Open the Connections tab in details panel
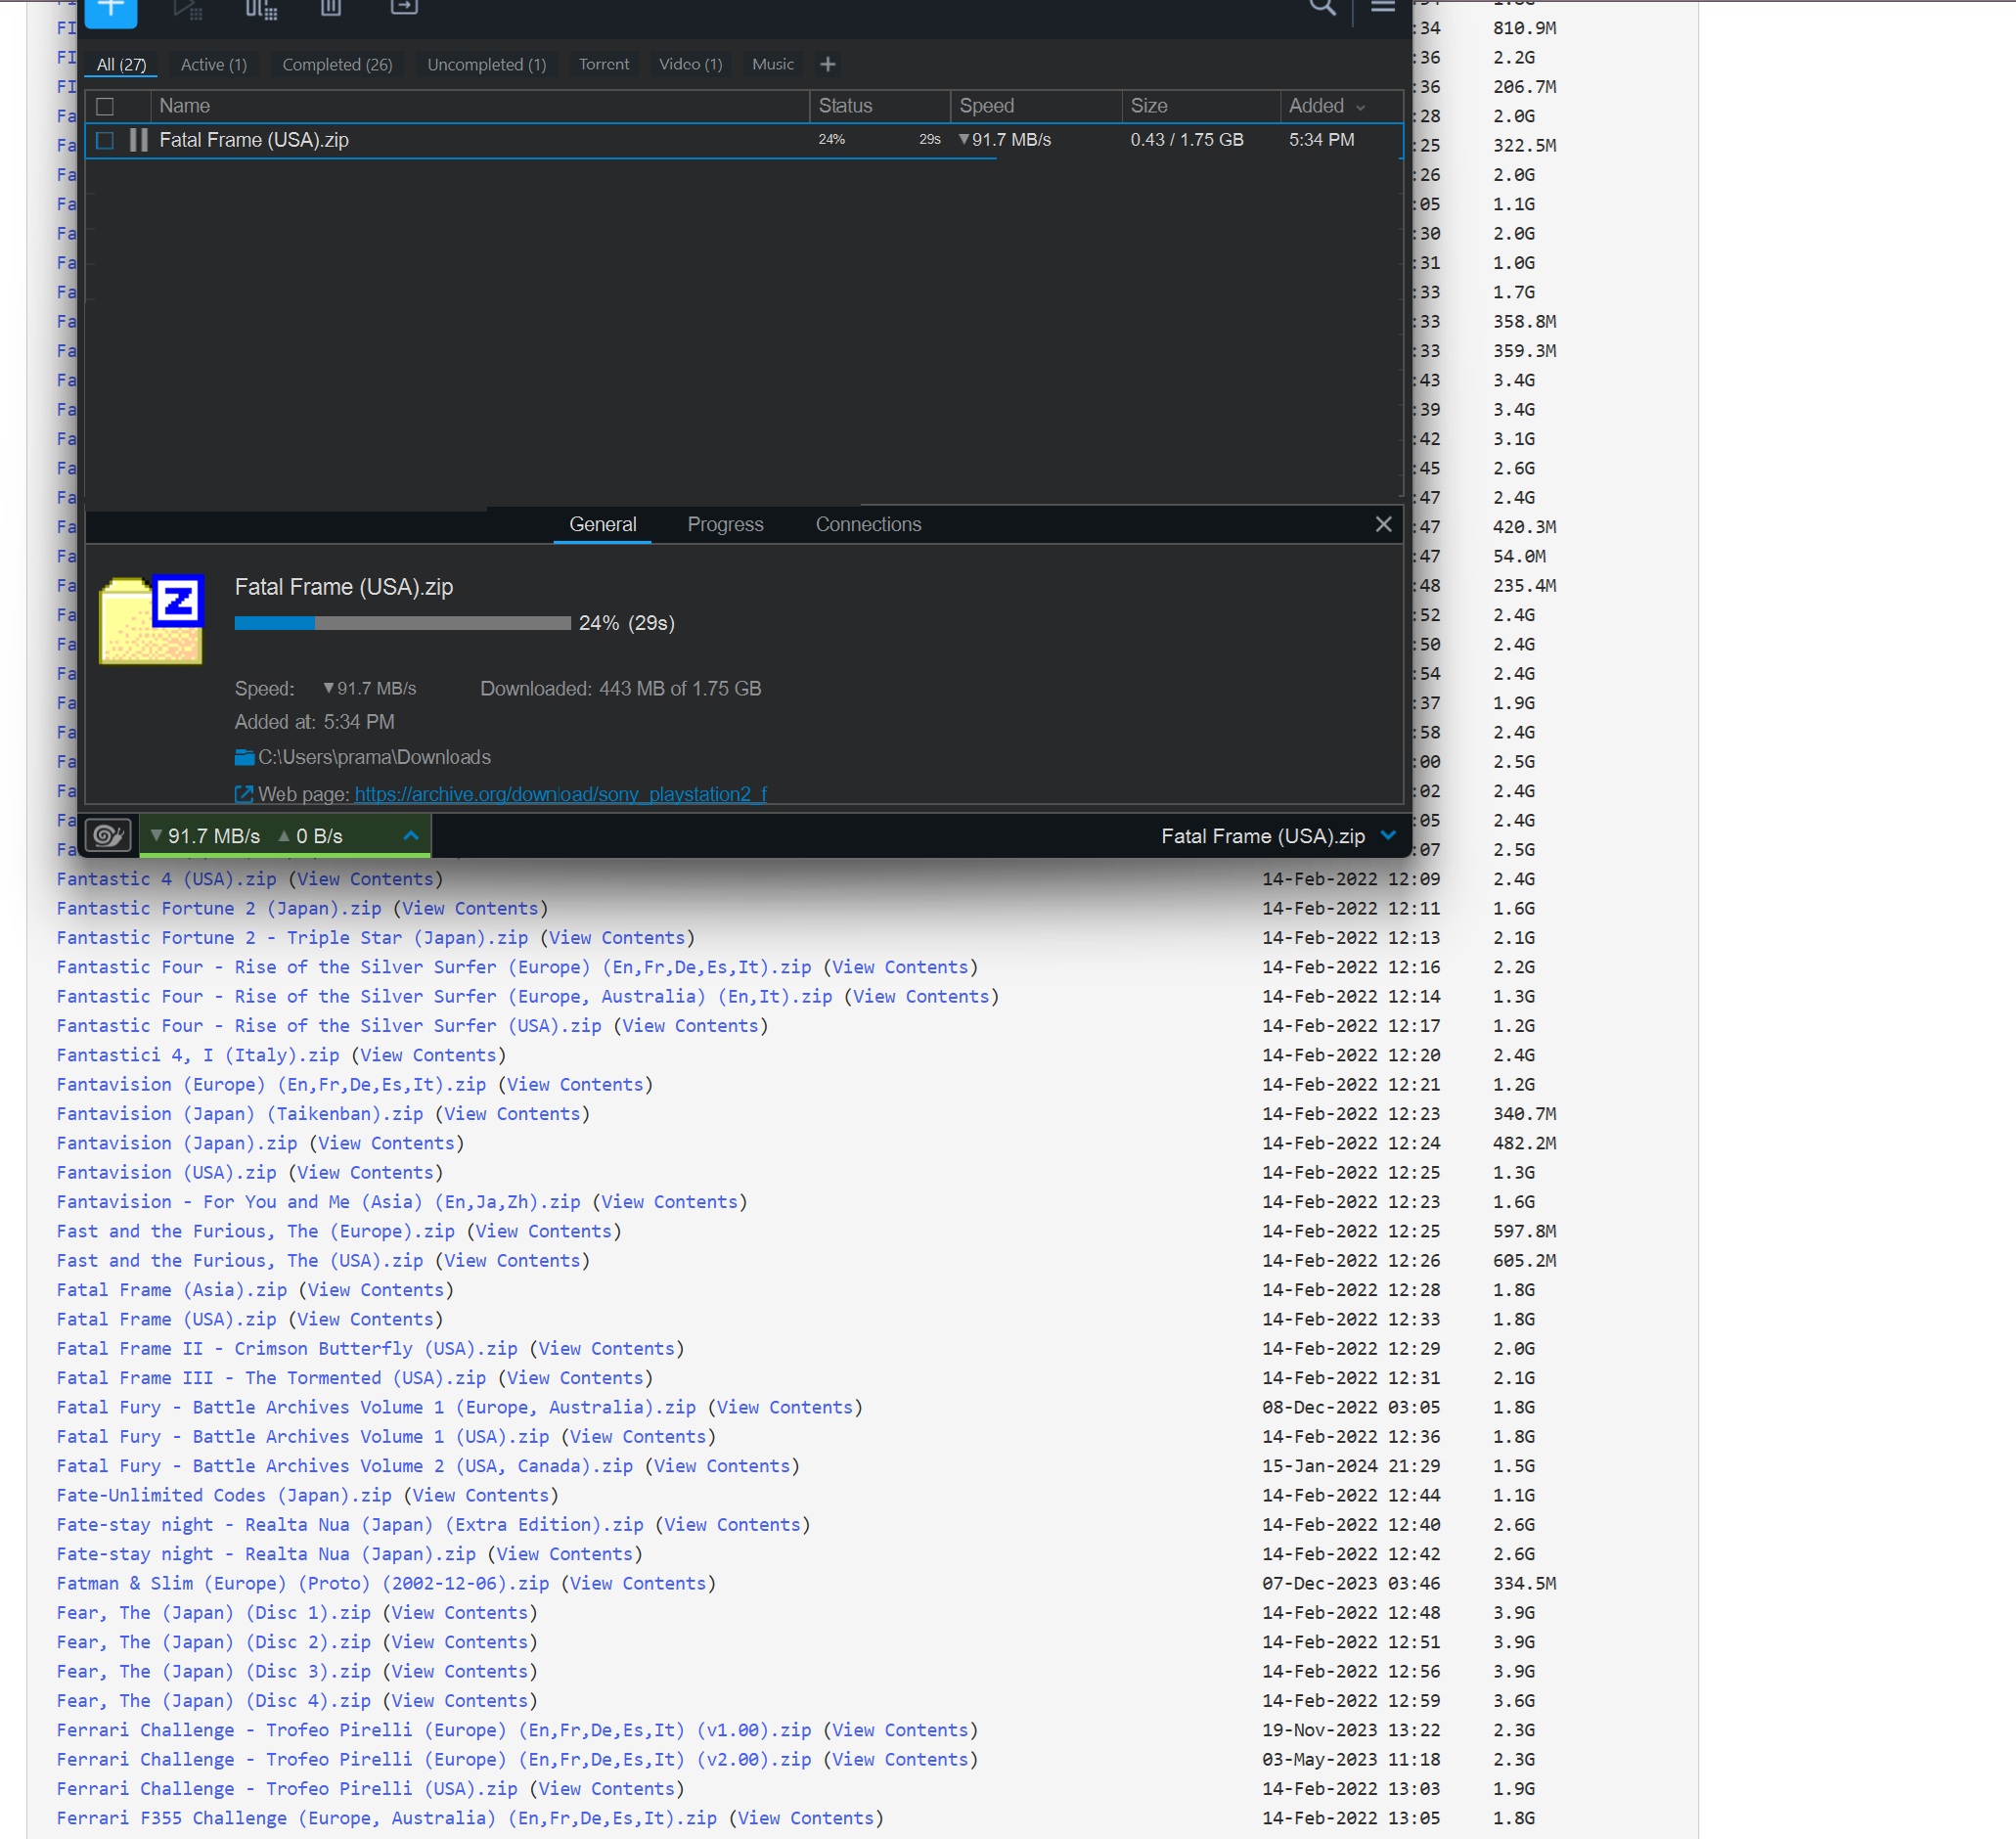This screenshot has width=2016, height=1839. 867,525
